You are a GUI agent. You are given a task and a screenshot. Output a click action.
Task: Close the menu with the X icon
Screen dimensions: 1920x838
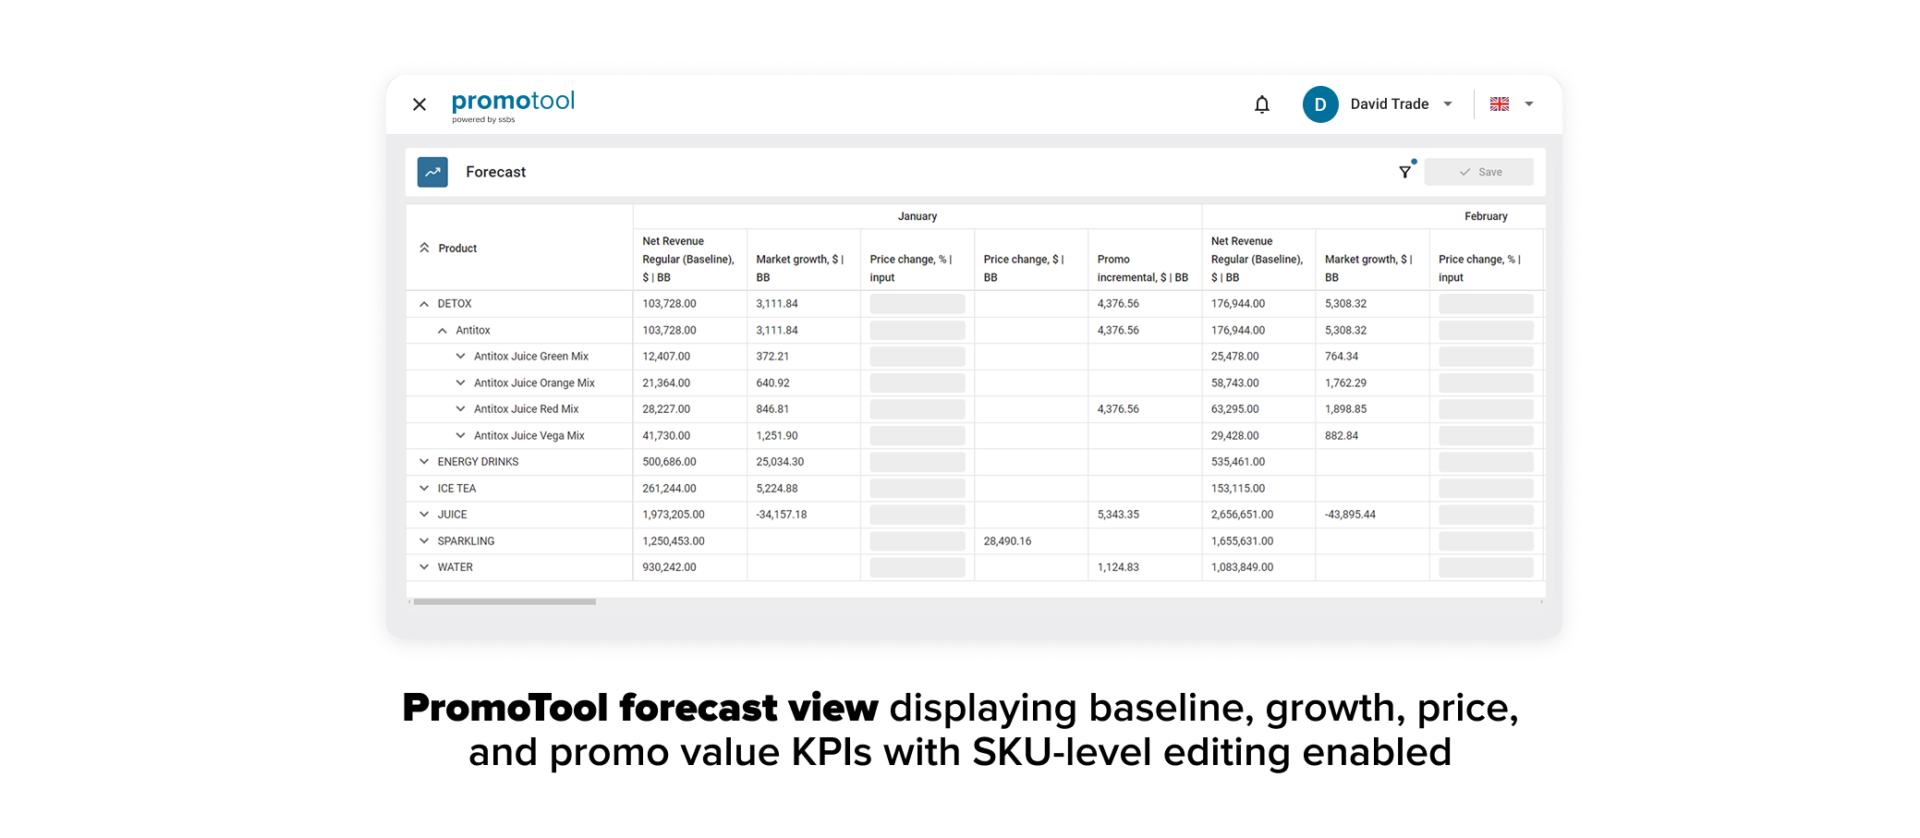pos(419,104)
